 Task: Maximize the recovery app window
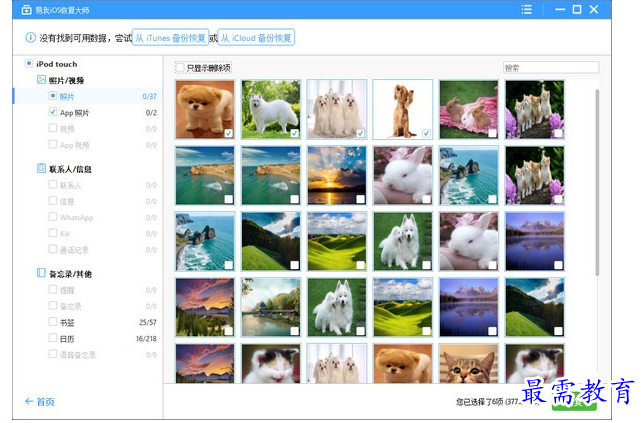(x=577, y=9)
